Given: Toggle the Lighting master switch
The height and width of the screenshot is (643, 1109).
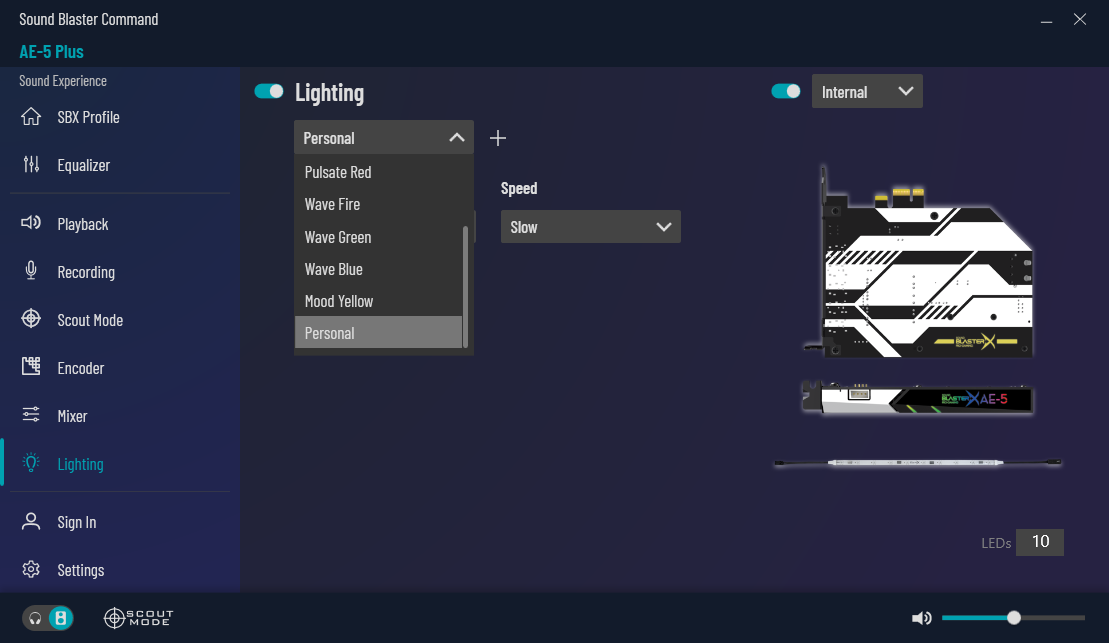Looking at the screenshot, I should point(269,91).
